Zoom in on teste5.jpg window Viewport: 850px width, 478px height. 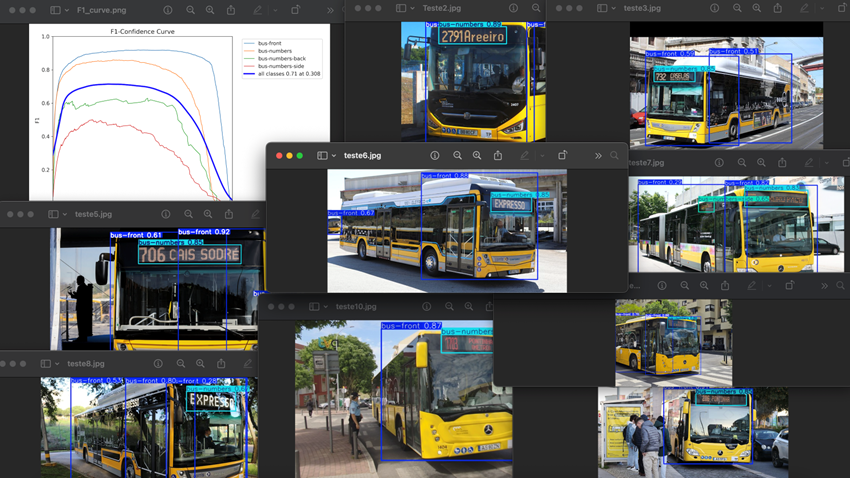point(208,214)
